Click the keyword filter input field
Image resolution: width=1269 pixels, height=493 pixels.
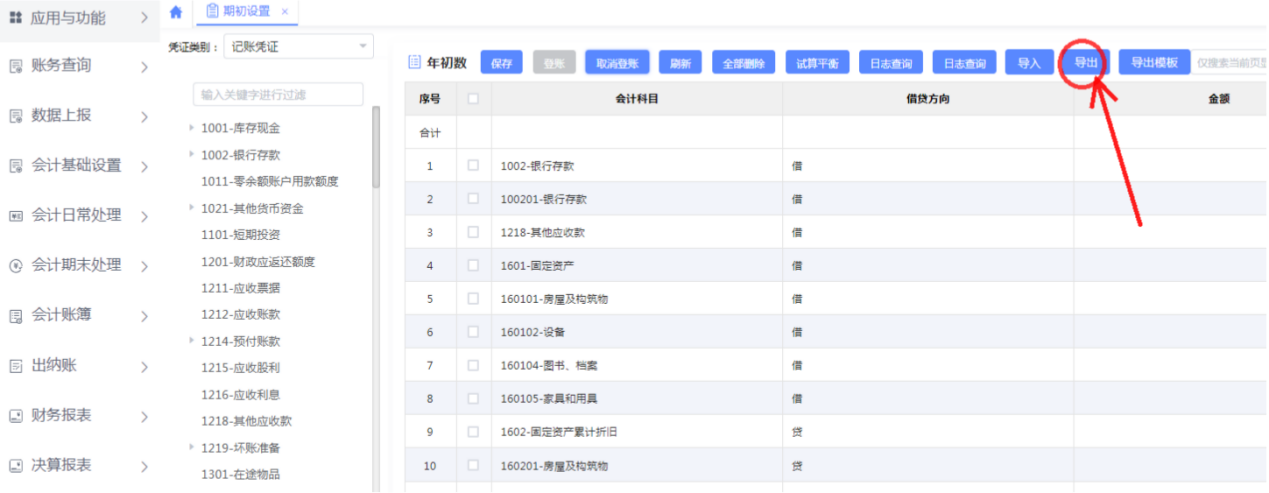click(x=277, y=94)
